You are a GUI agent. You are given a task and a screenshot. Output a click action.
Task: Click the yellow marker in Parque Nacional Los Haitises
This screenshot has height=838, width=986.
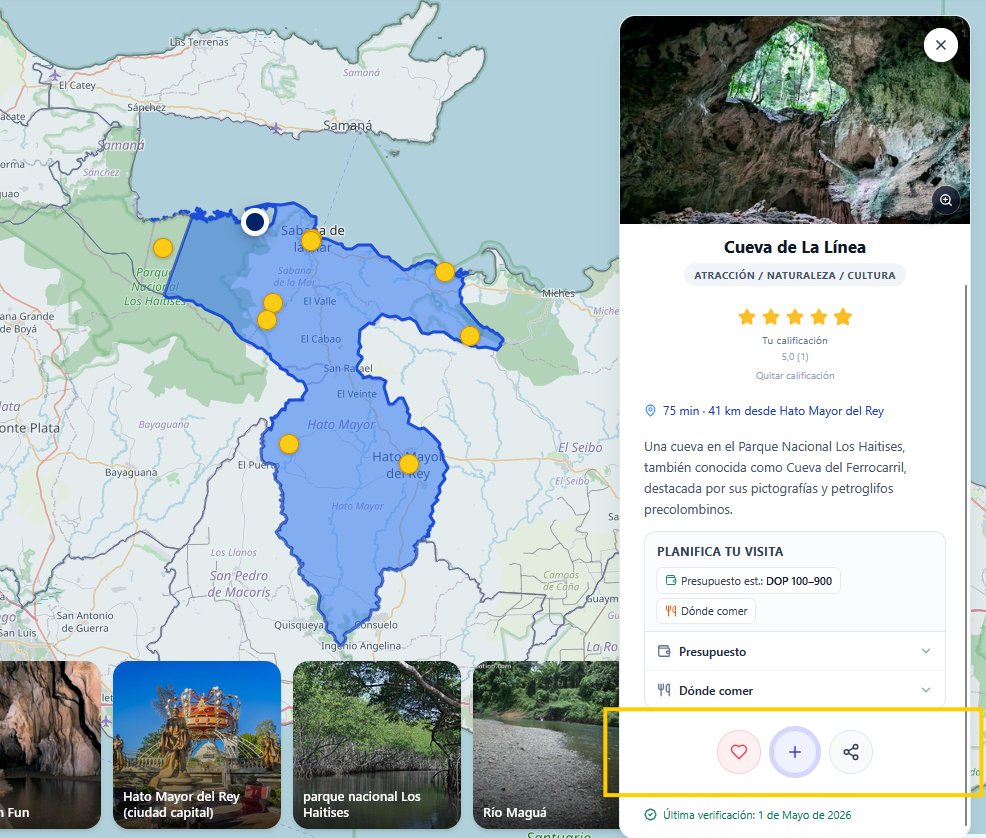point(163,248)
